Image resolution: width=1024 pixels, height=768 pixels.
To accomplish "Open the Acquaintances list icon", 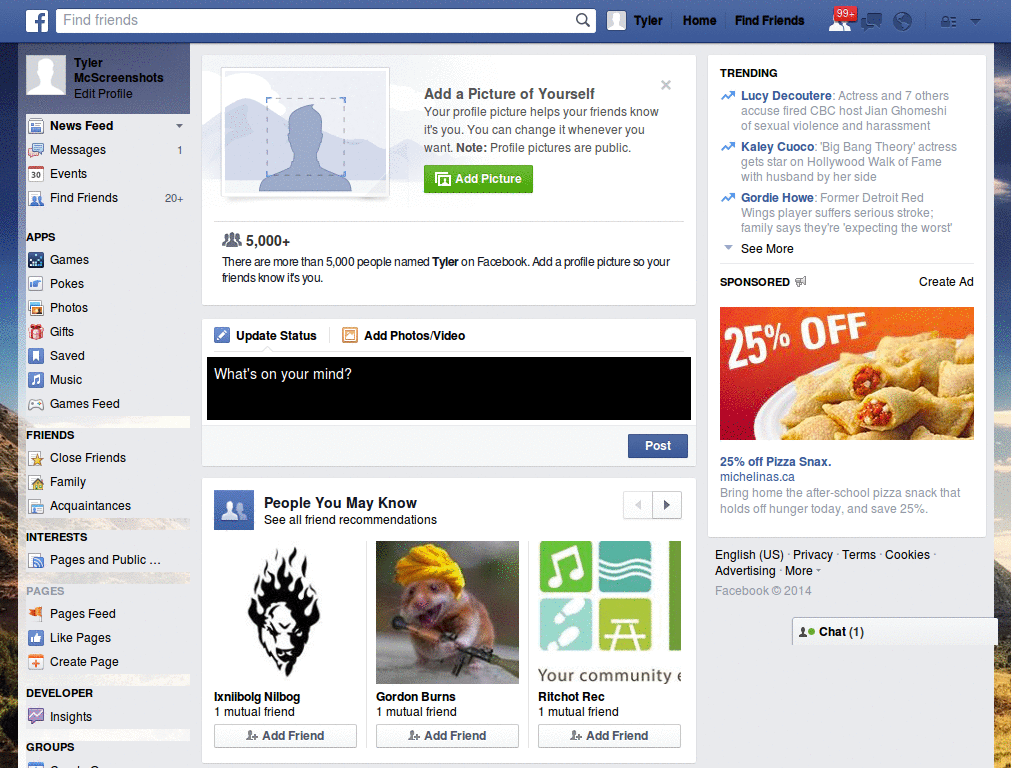I will tap(36, 506).
